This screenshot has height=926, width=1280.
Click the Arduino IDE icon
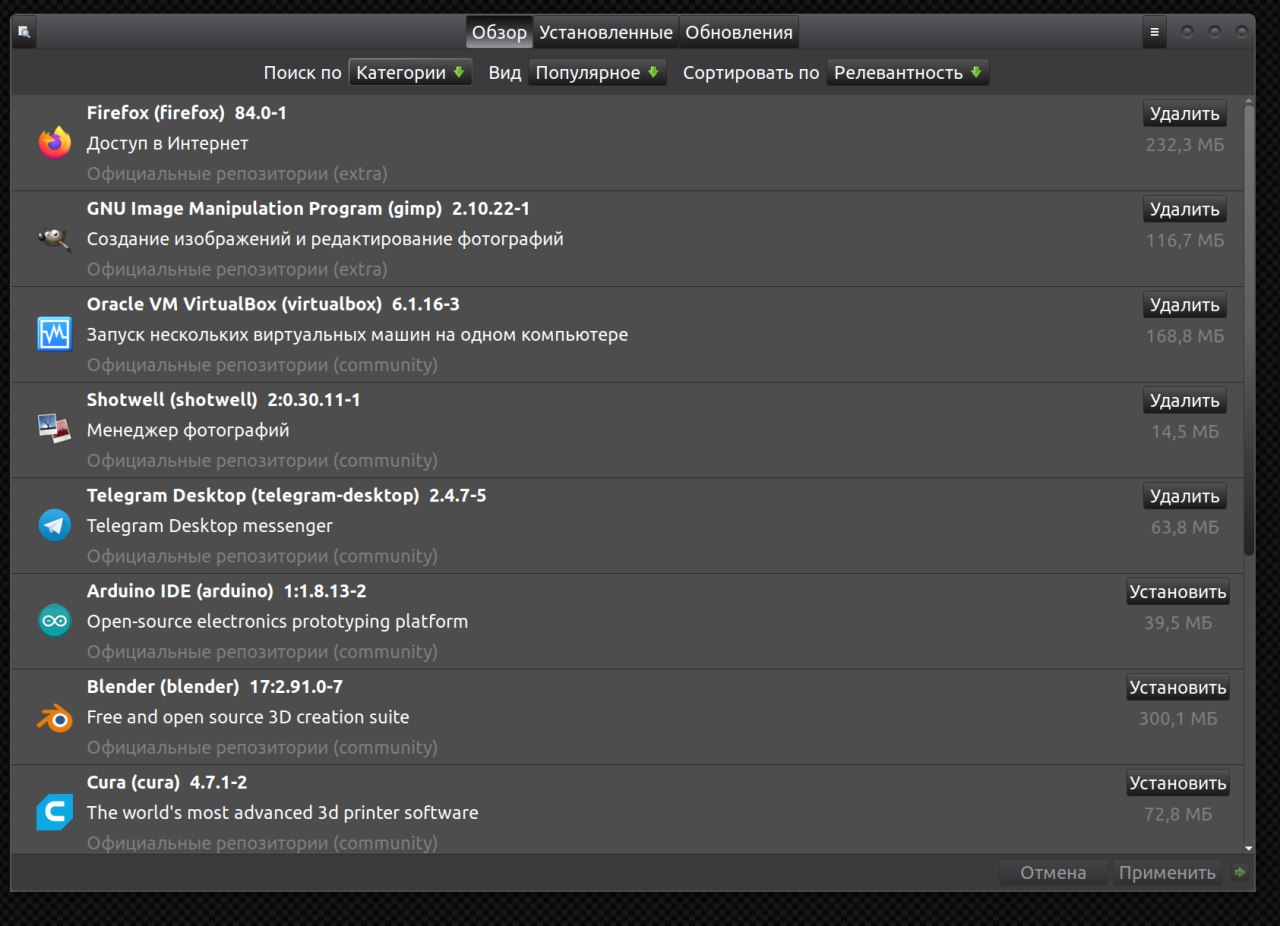point(54,621)
